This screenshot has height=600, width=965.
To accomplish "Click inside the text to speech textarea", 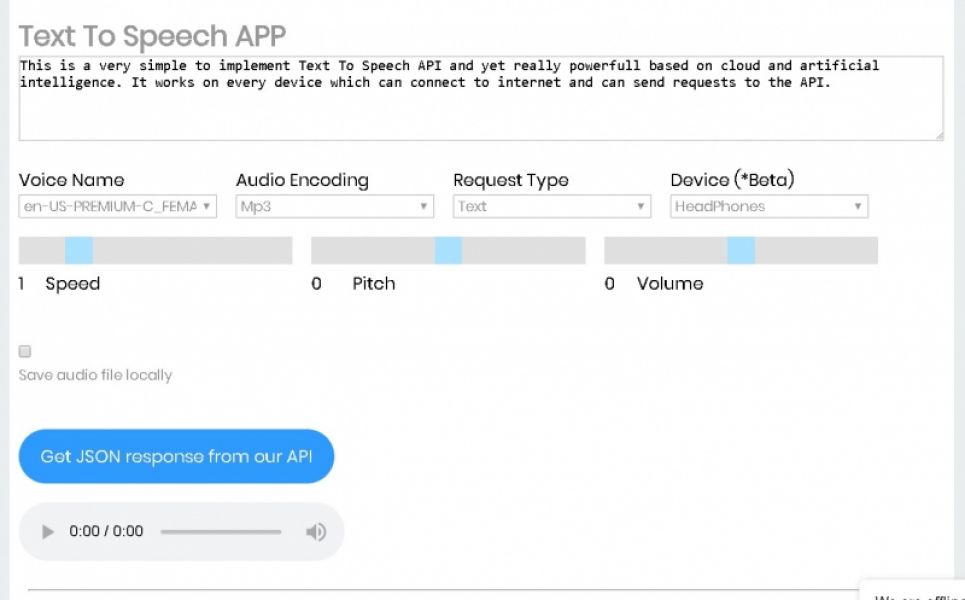I will coord(480,105).
